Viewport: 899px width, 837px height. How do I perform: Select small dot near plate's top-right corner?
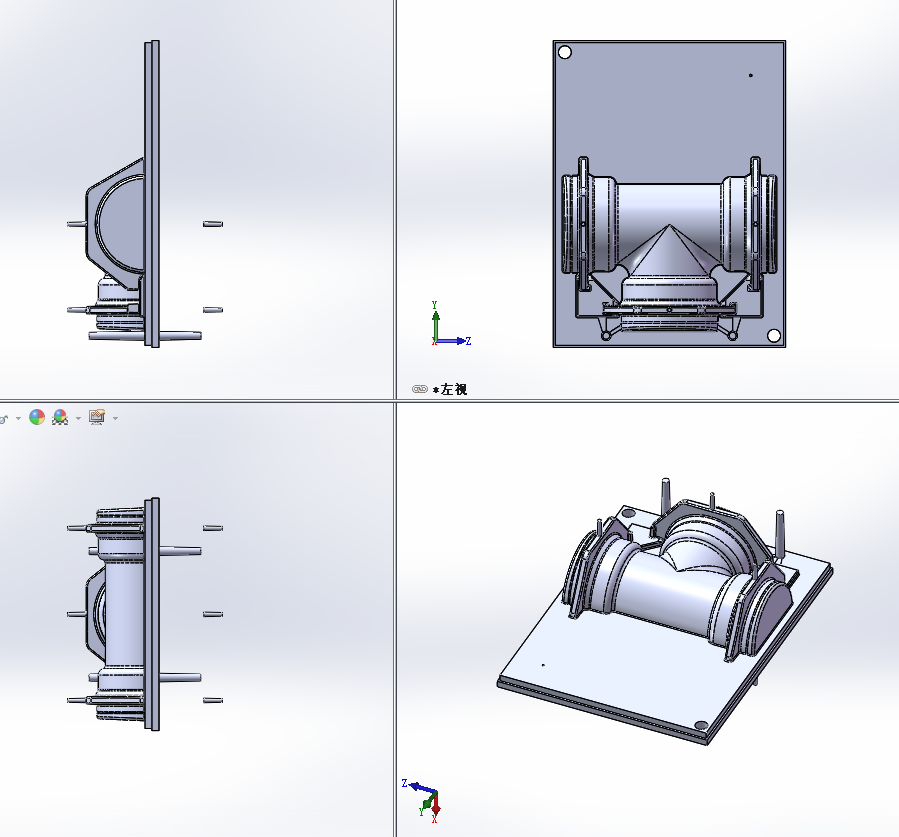[x=751, y=75]
